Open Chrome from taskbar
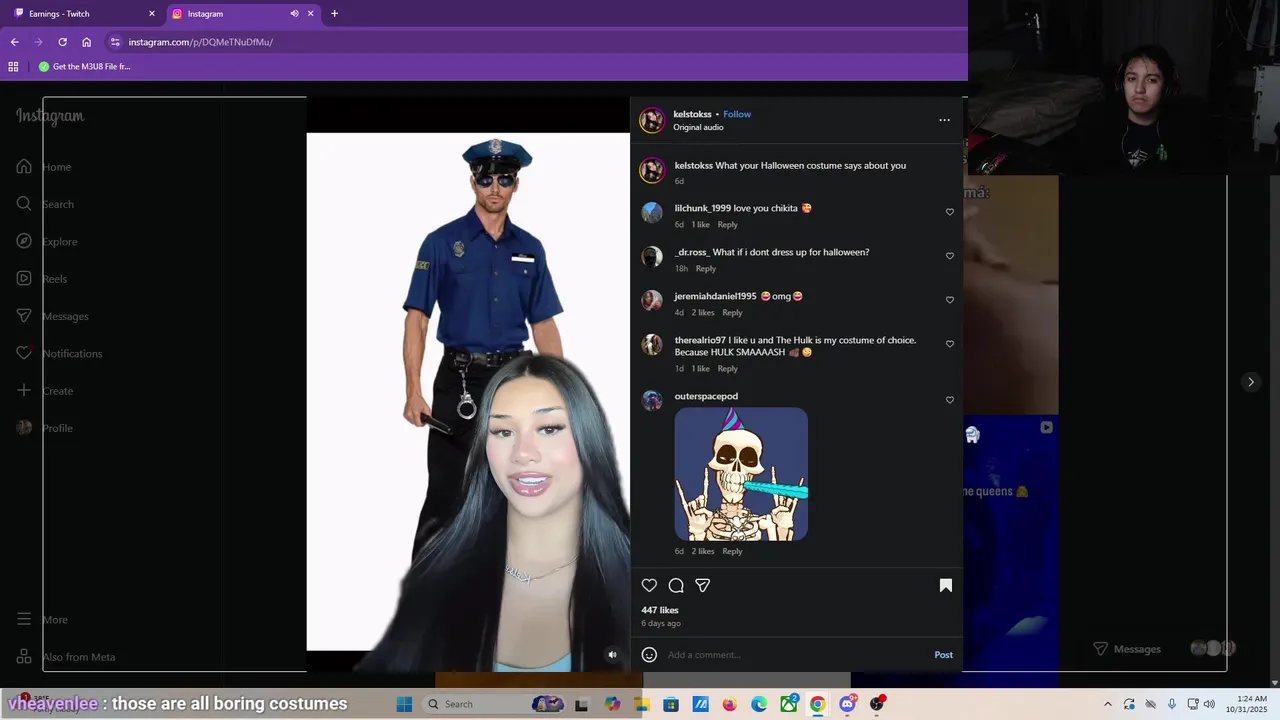 (818, 704)
